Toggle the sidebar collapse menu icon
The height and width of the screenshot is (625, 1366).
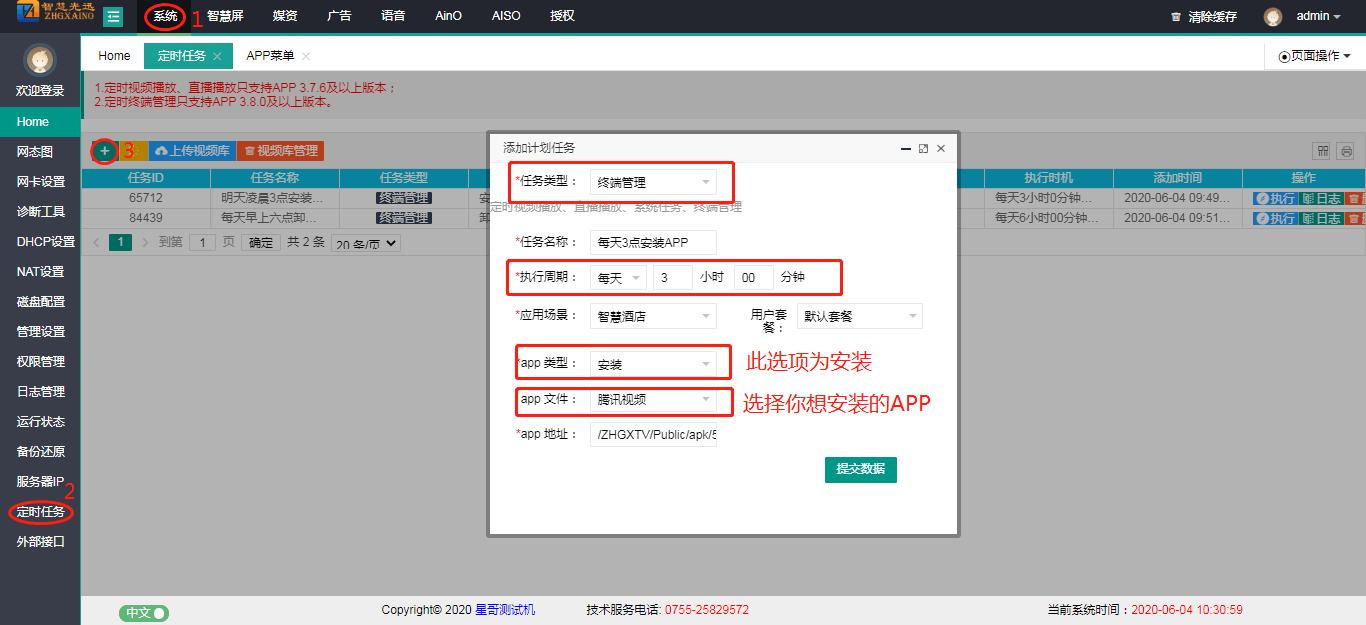click(x=113, y=16)
